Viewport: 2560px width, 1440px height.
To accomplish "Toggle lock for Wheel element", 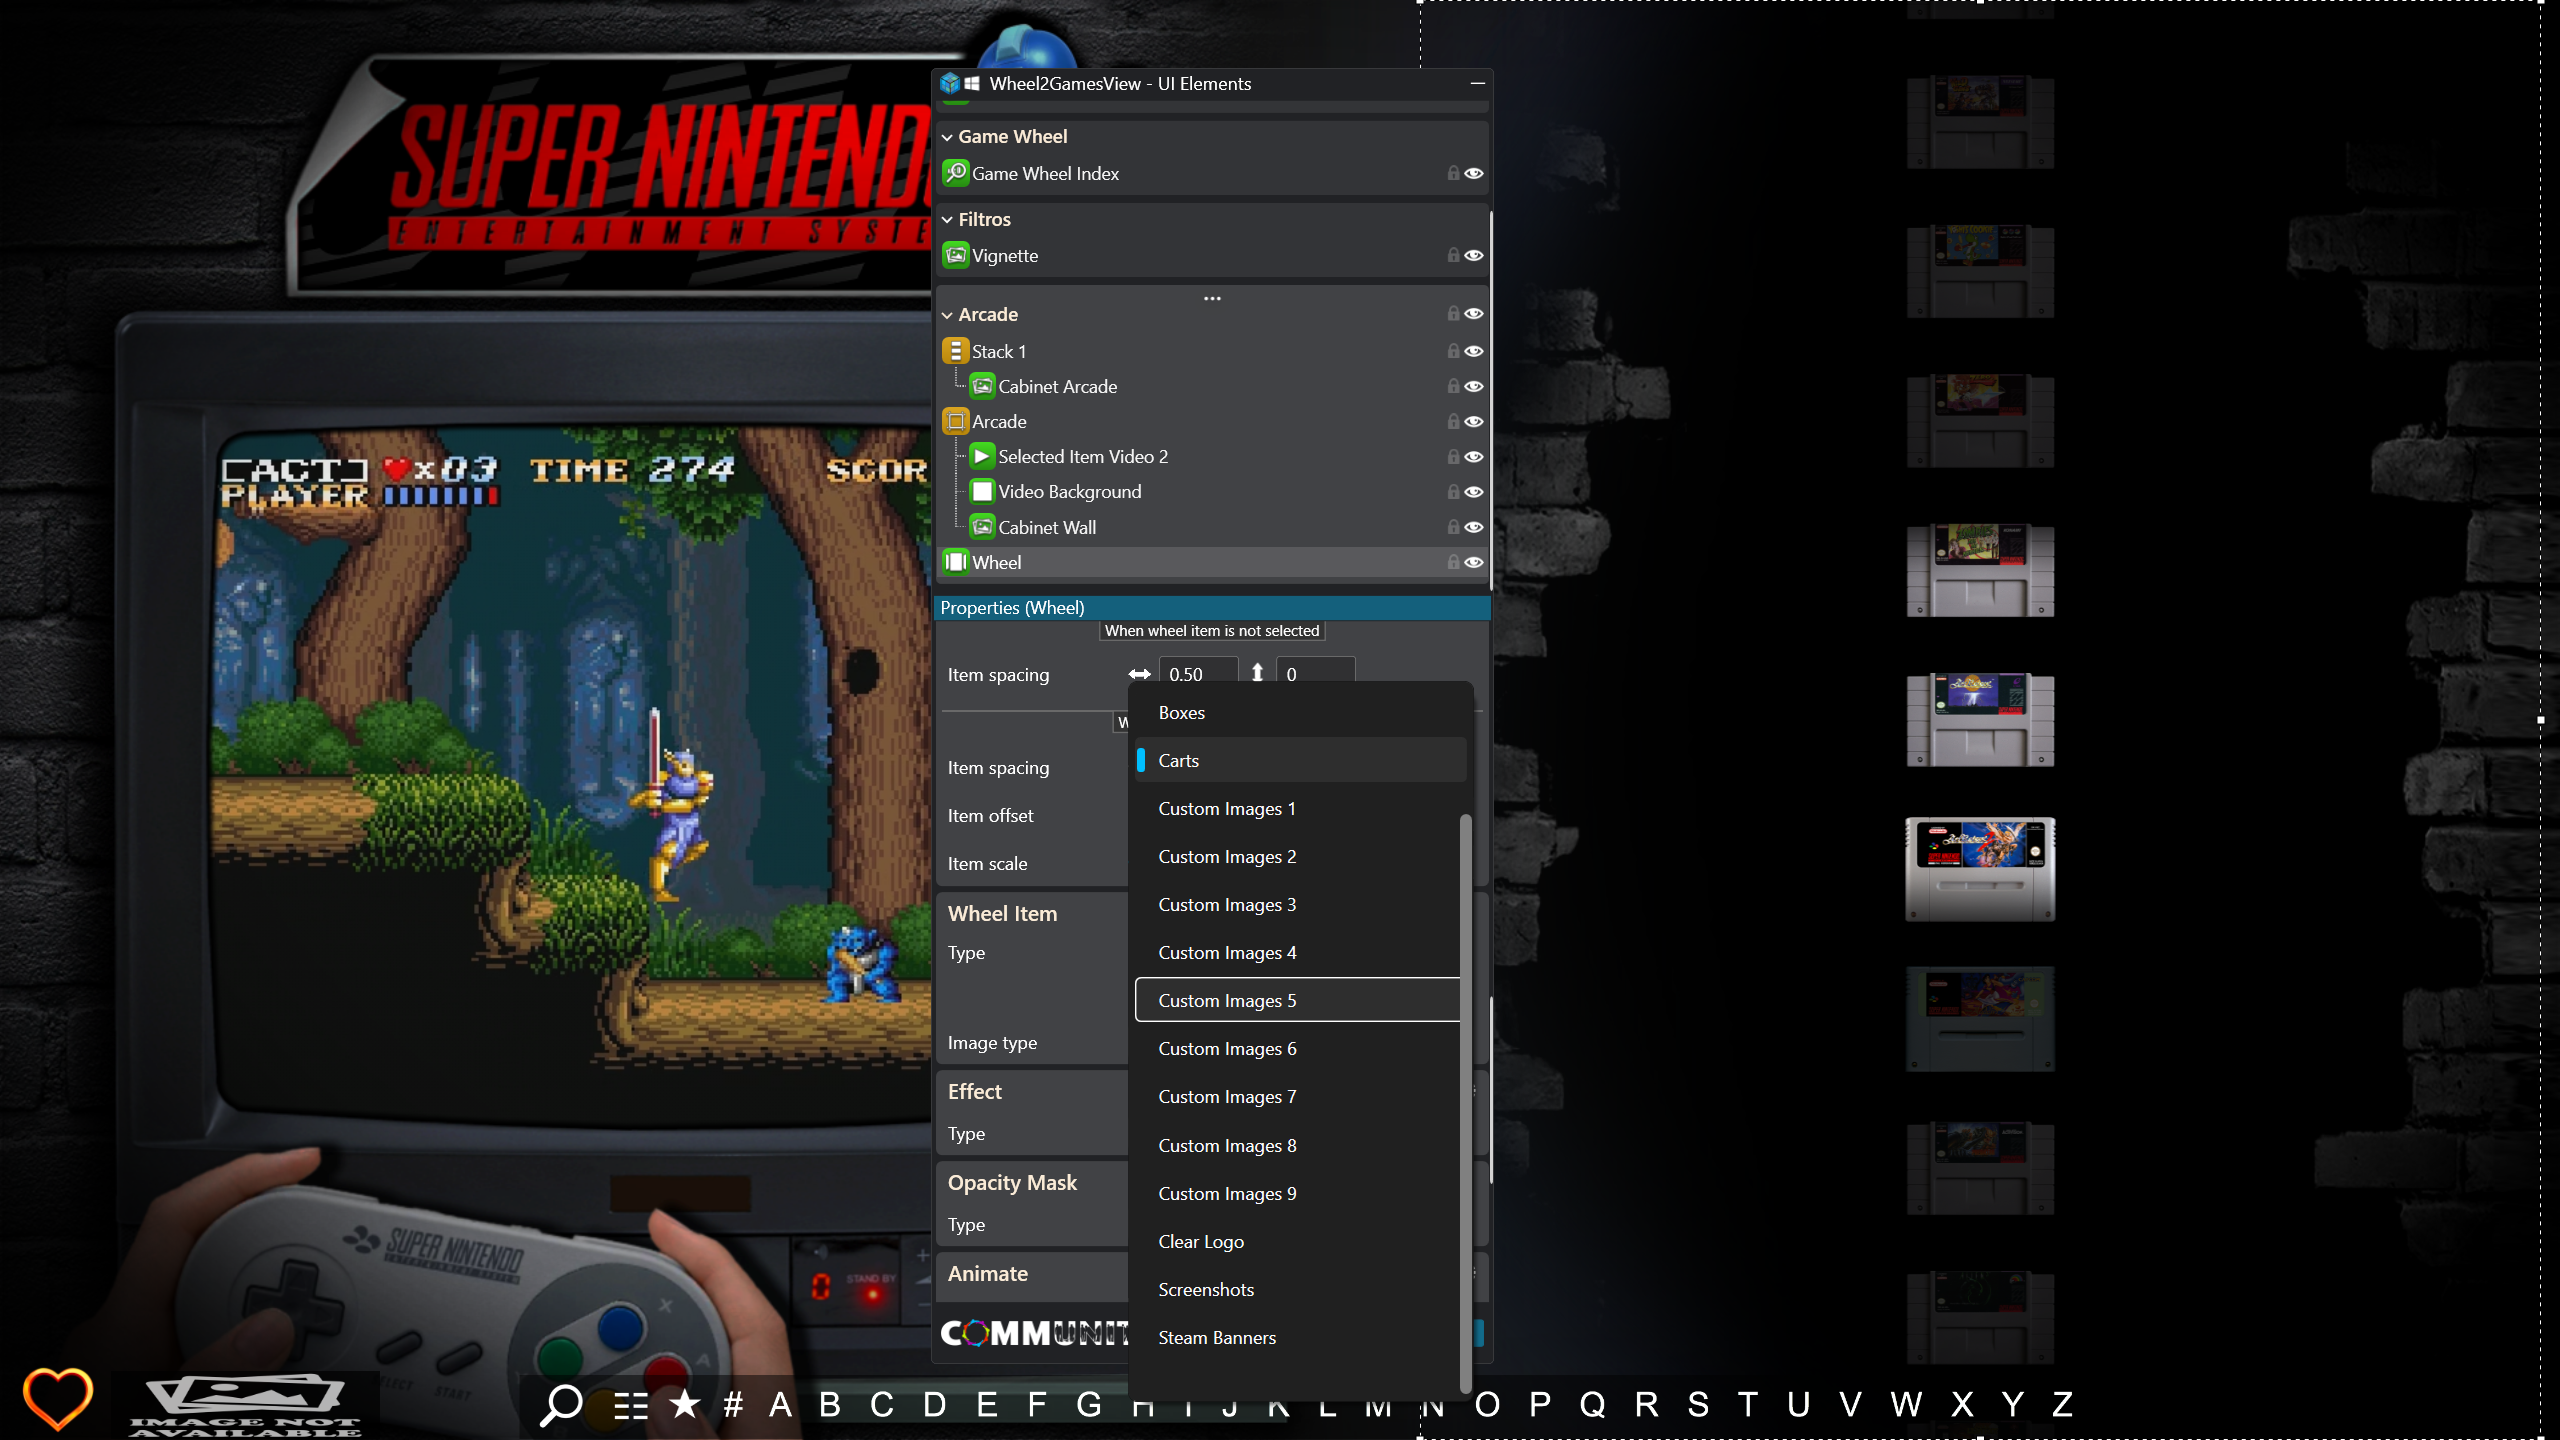I will coord(1453,562).
